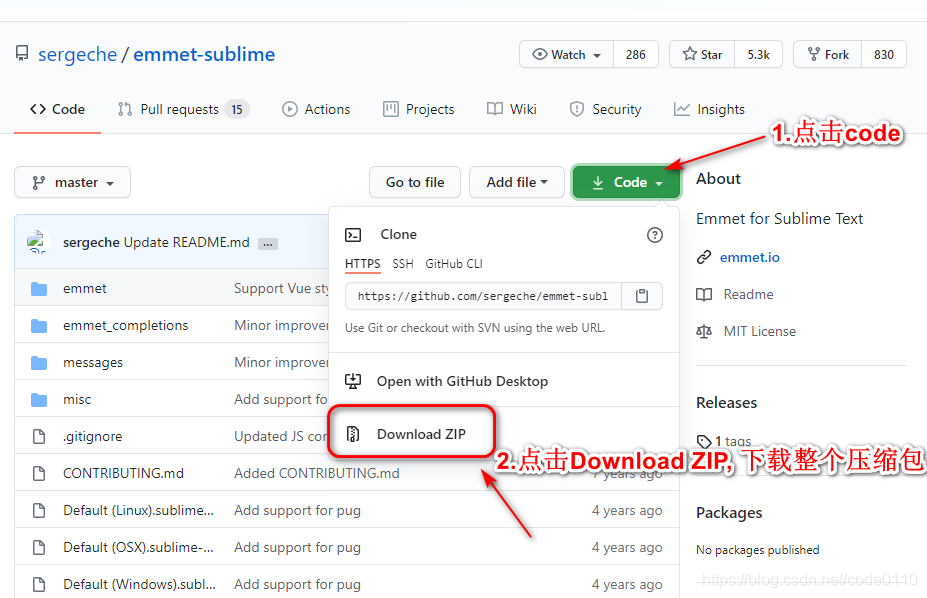Viewport: 927px width, 598px height.
Task: Click the Default (OSX).sublime file icon
Action: pos(39,547)
